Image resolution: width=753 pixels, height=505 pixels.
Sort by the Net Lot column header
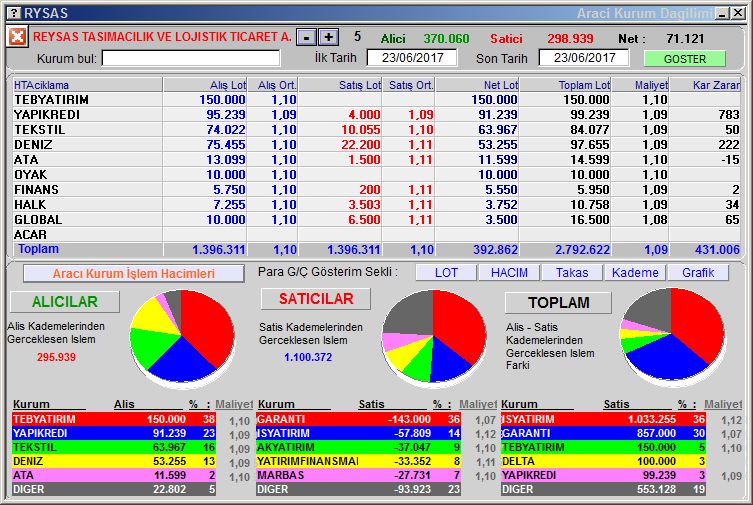477,85
